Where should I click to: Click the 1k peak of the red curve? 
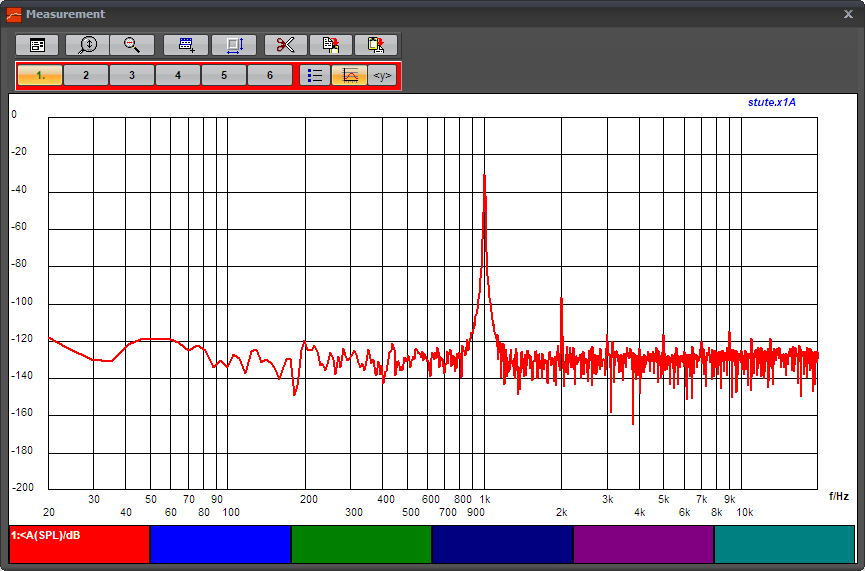[x=484, y=175]
